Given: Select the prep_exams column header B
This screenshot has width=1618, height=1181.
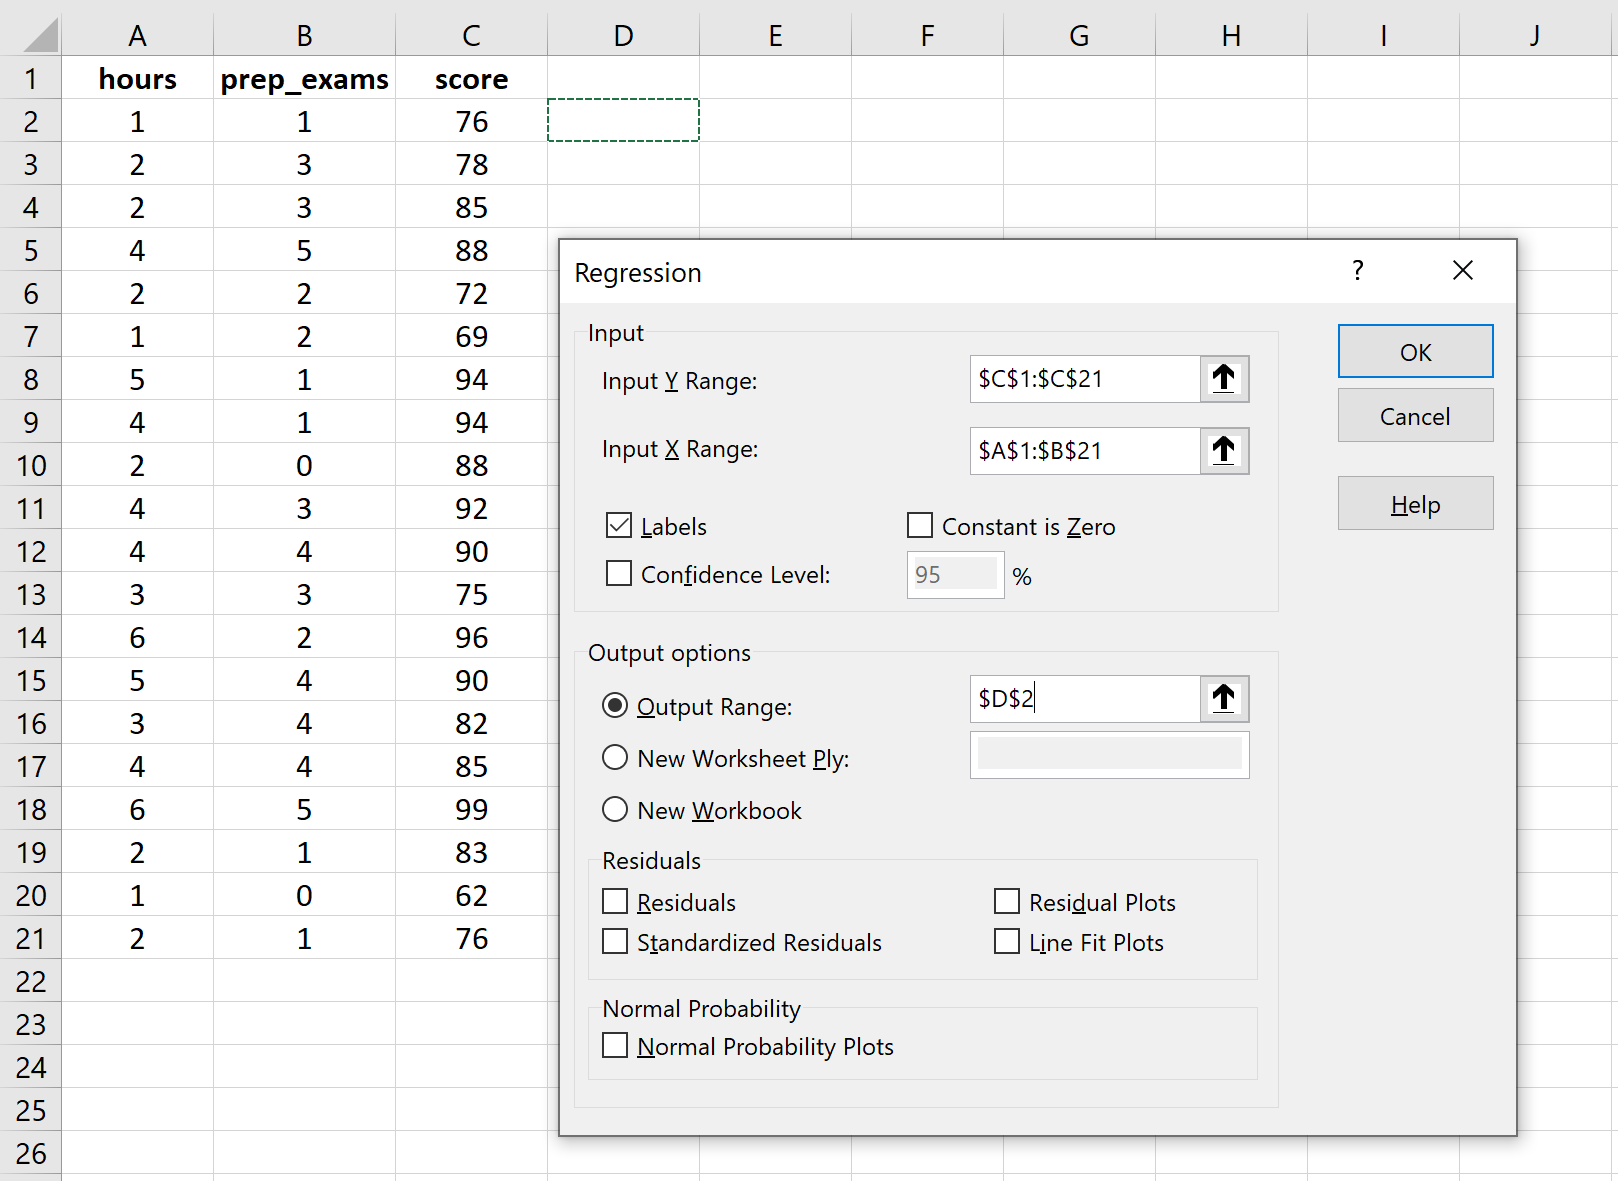Looking at the screenshot, I should pyautogui.click(x=303, y=34).
